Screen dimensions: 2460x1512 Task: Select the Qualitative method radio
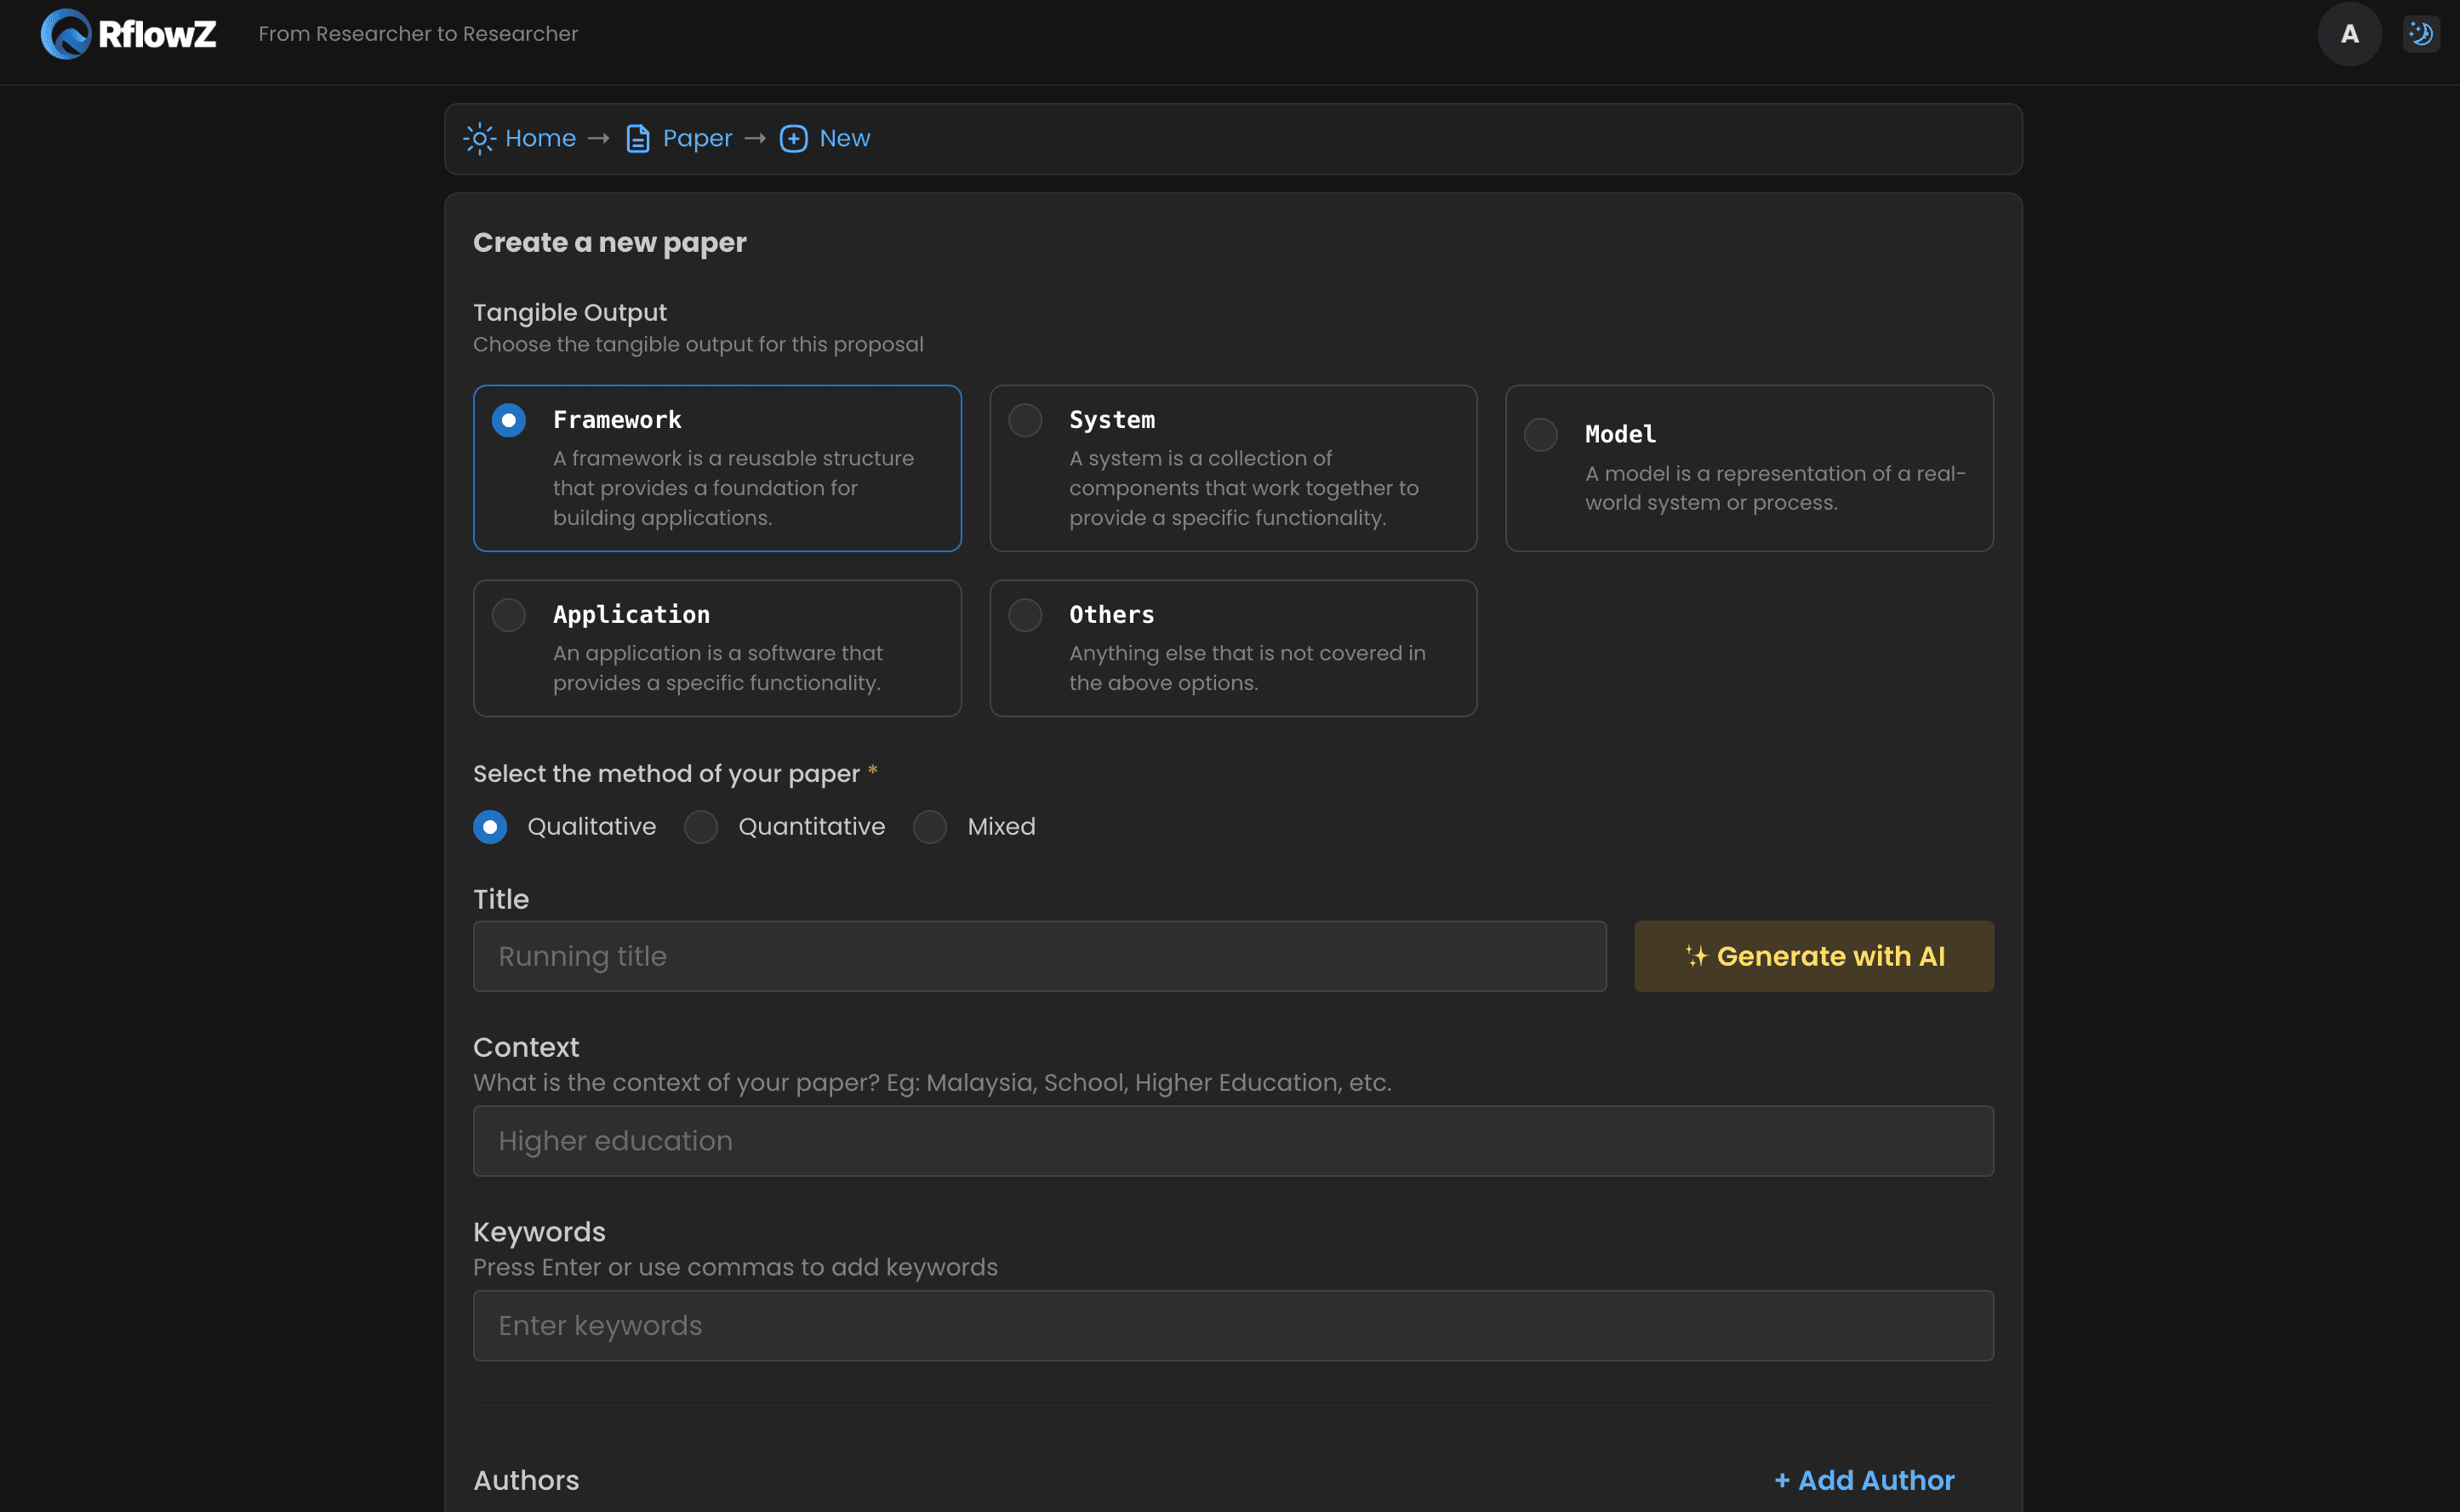(490, 827)
